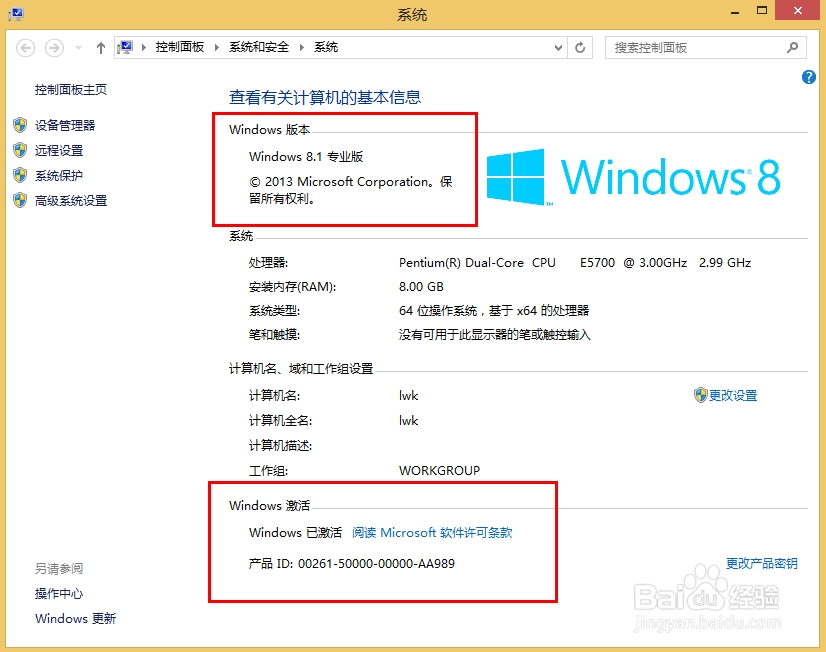Open 控制面板主页 link
This screenshot has height=652, width=826.
click(x=71, y=90)
